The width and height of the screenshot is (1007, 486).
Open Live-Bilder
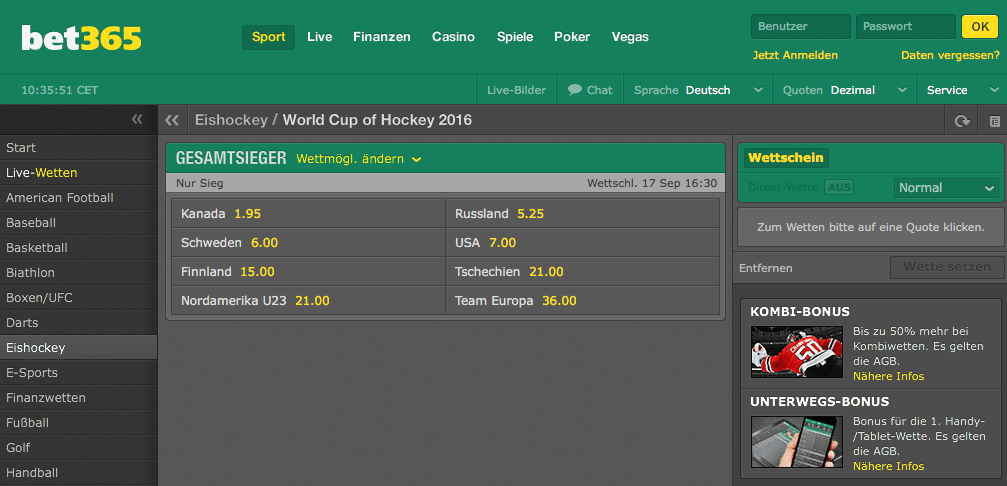[516, 90]
